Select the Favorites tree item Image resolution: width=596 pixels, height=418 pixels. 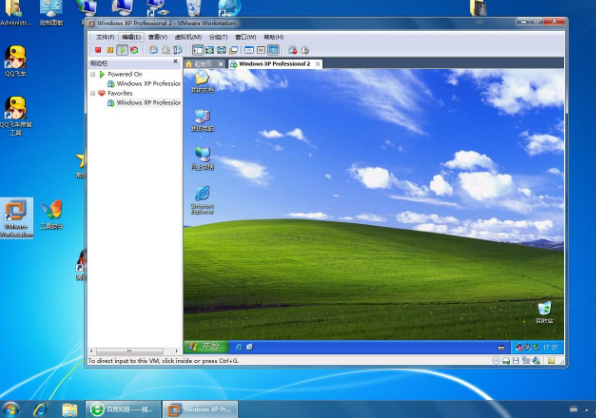pos(116,93)
